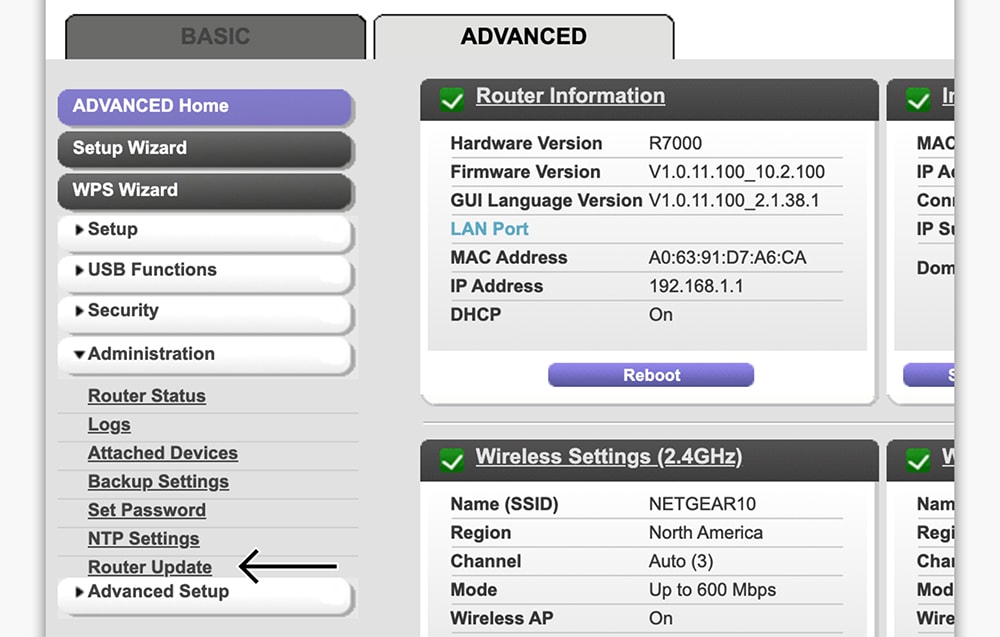Click the DHCP row label
1000x637 pixels.
coord(476,315)
